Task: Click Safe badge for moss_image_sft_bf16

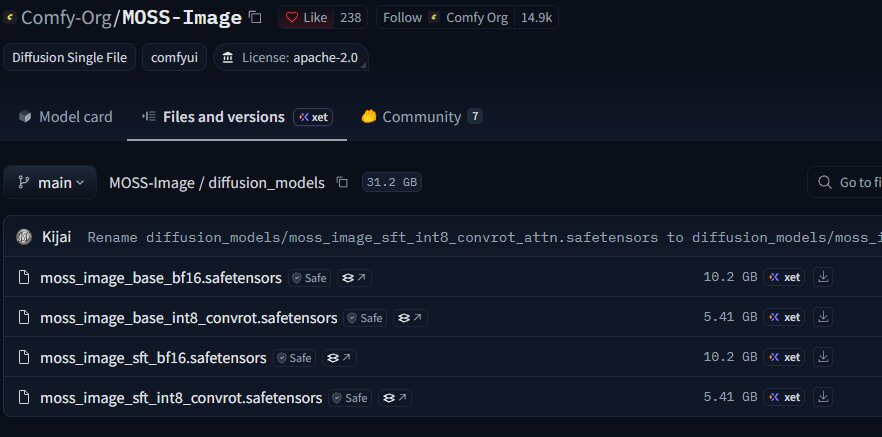Action: pos(294,358)
